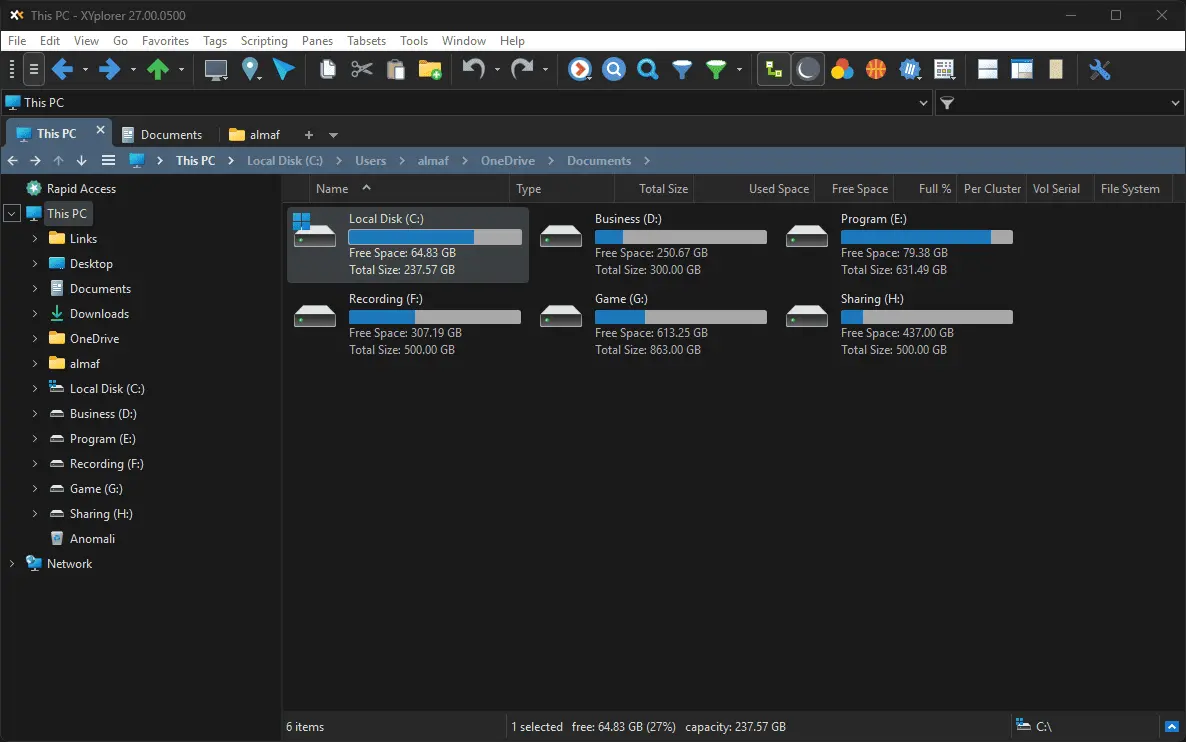Click the blue gear badge toolbar icon
Screen dimensions: 1186x742
(910, 70)
